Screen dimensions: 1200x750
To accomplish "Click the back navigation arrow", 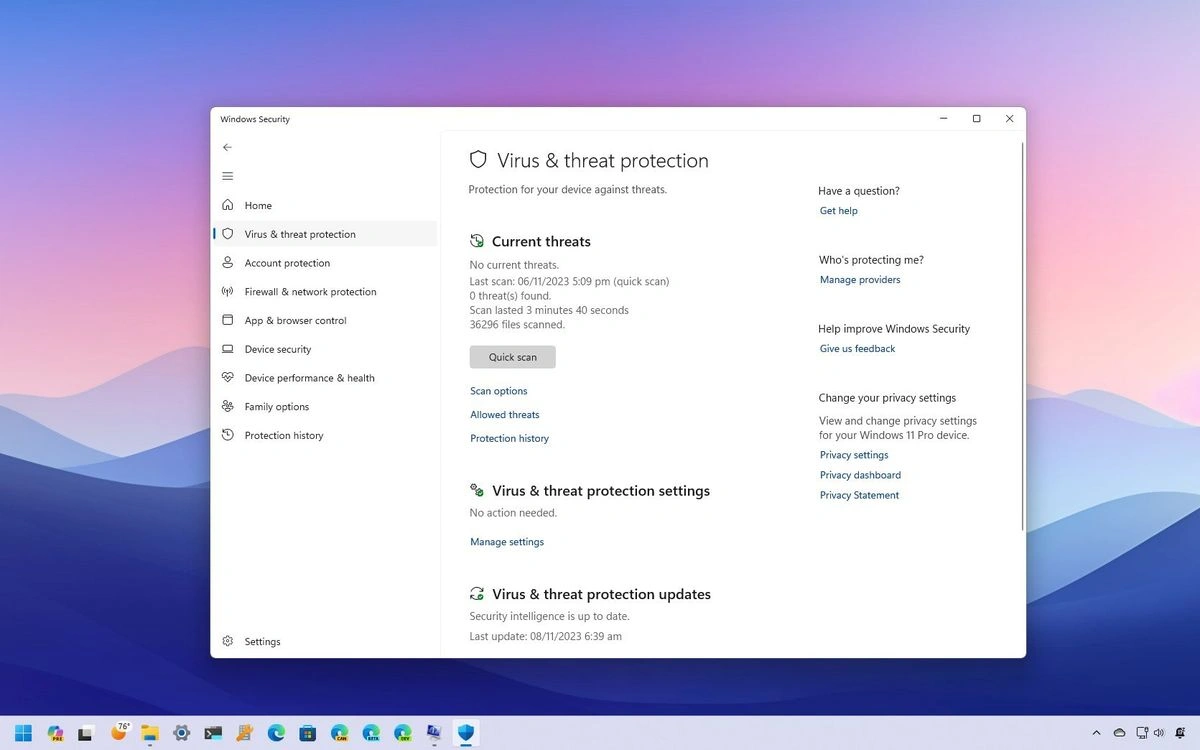I will 227,146.
